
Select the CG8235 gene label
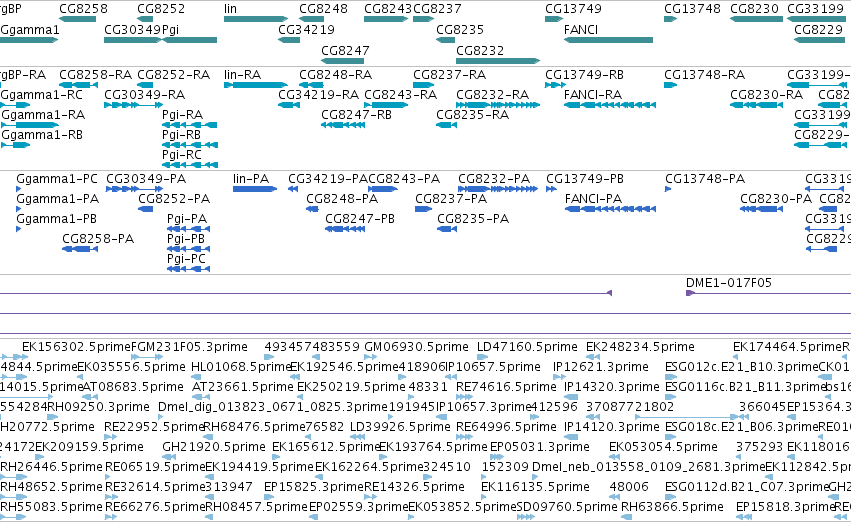click(x=460, y=30)
